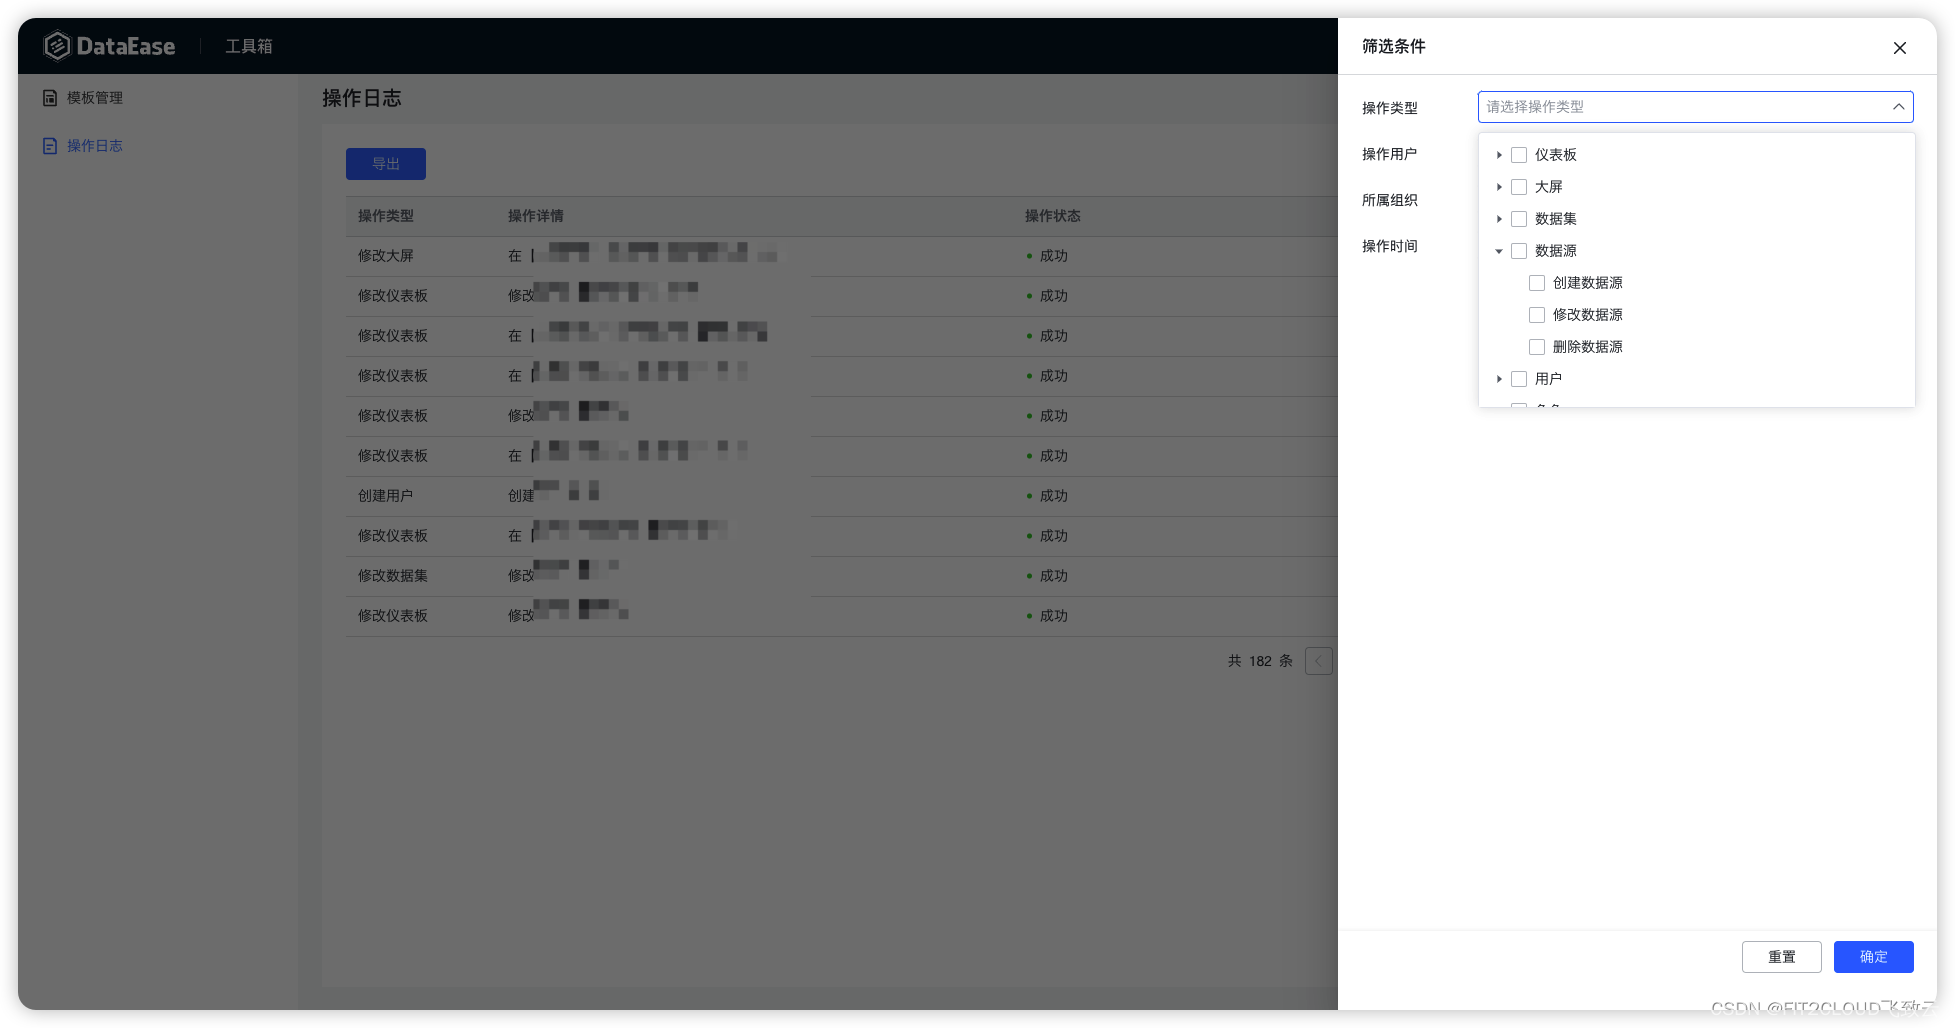Click the 所属组织 filter label
1955x1028 pixels.
click(1390, 200)
